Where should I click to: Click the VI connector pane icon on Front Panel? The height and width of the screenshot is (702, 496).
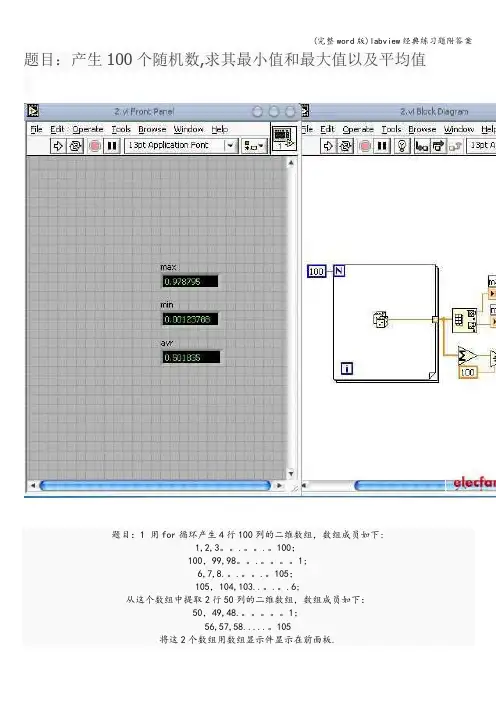tap(284, 138)
